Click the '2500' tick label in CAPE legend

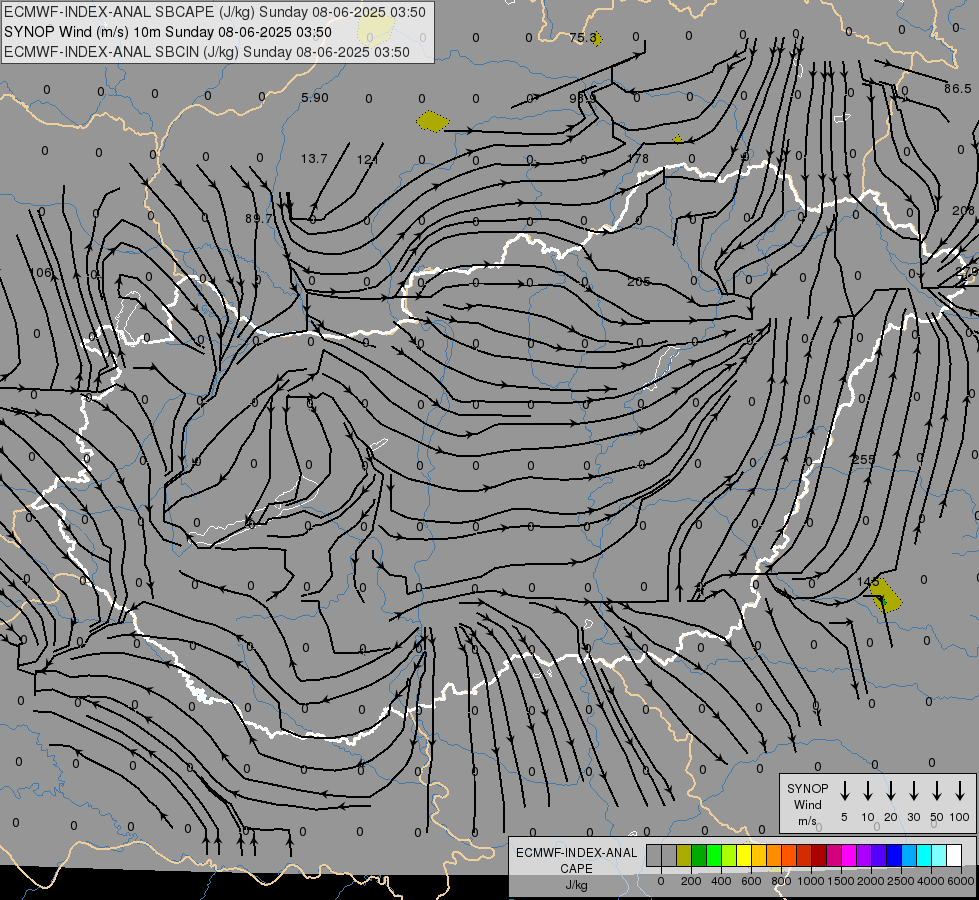point(901,881)
